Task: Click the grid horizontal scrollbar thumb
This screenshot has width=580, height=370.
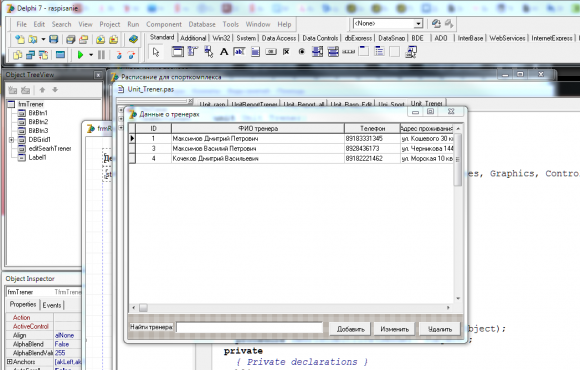Action: 143,308
